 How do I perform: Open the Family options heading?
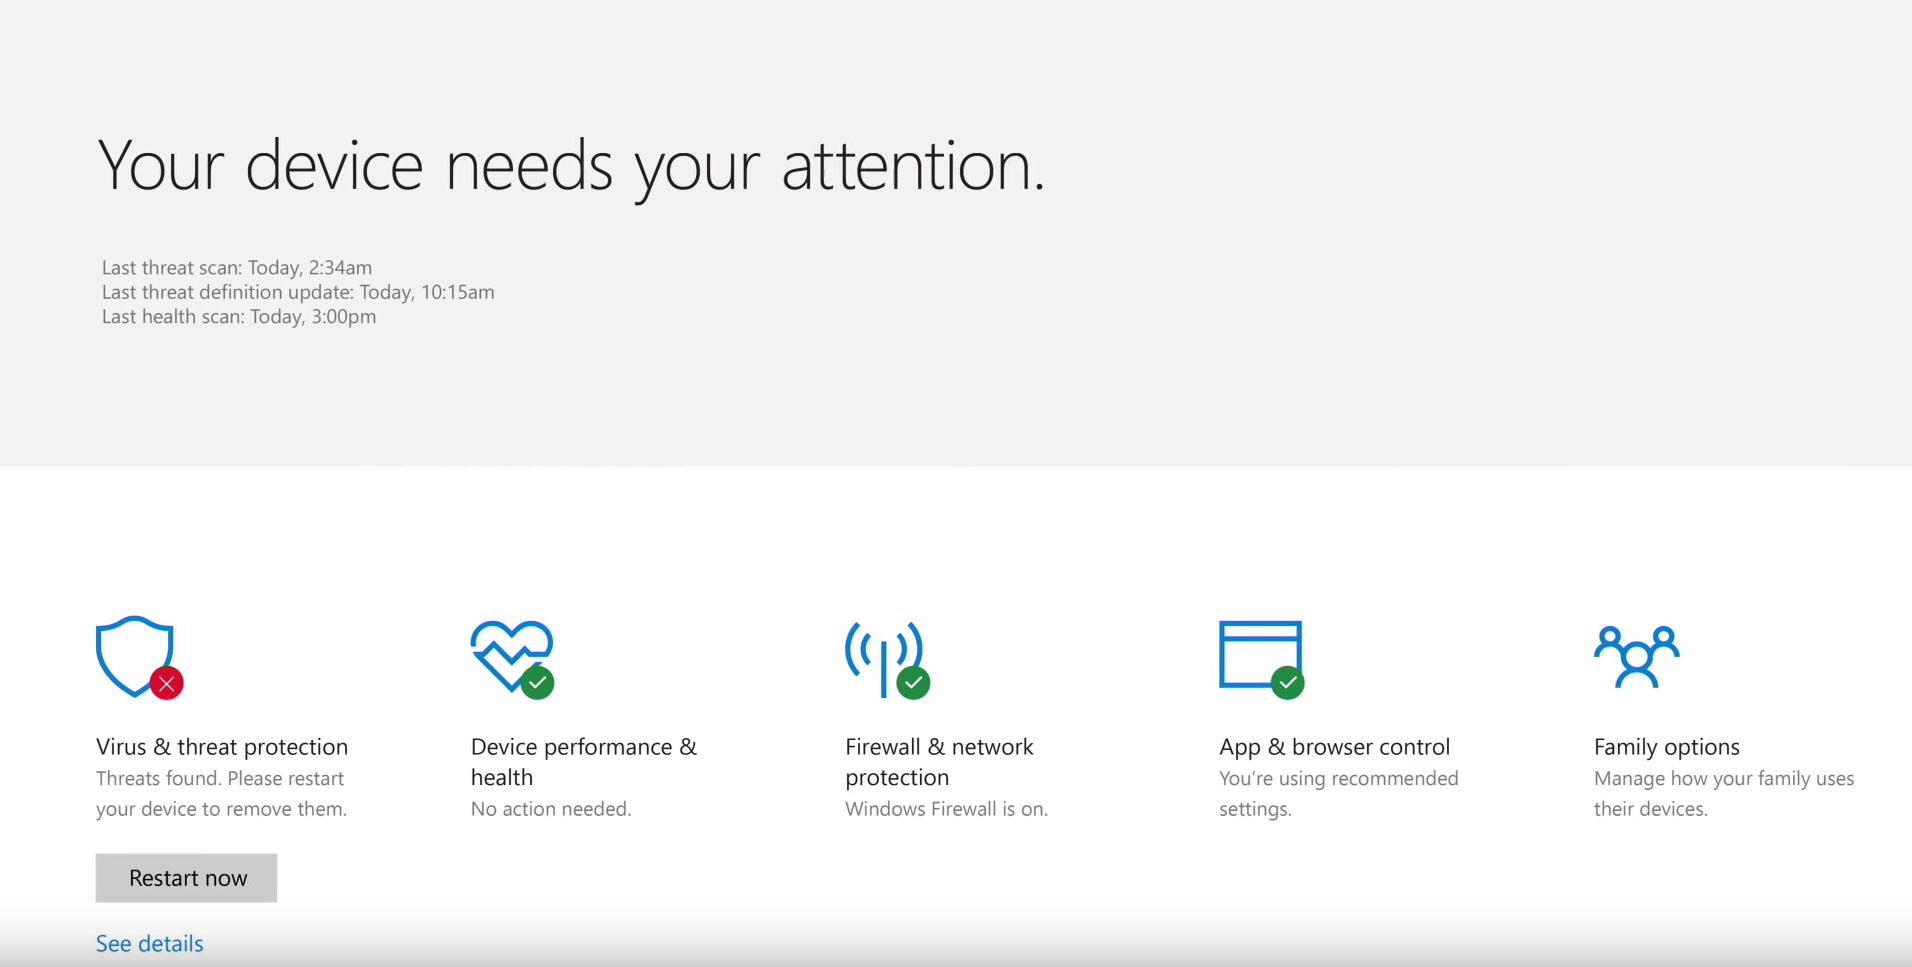tap(1666, 747)
